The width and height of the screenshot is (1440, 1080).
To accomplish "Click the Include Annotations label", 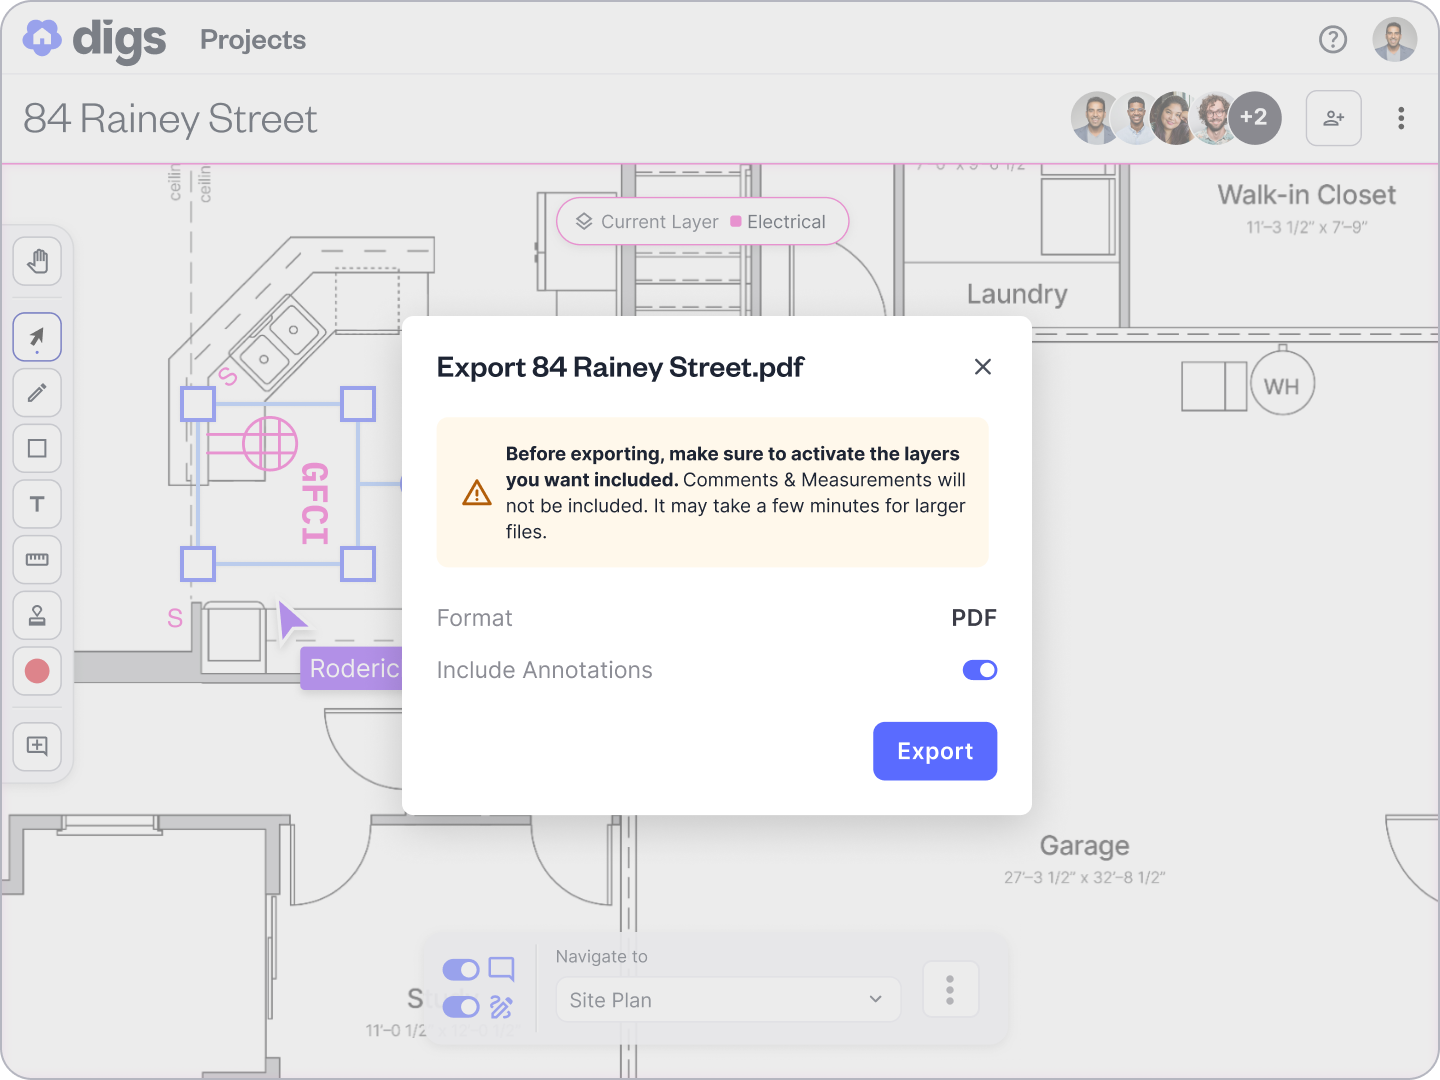I will click(x=545, y=670).
